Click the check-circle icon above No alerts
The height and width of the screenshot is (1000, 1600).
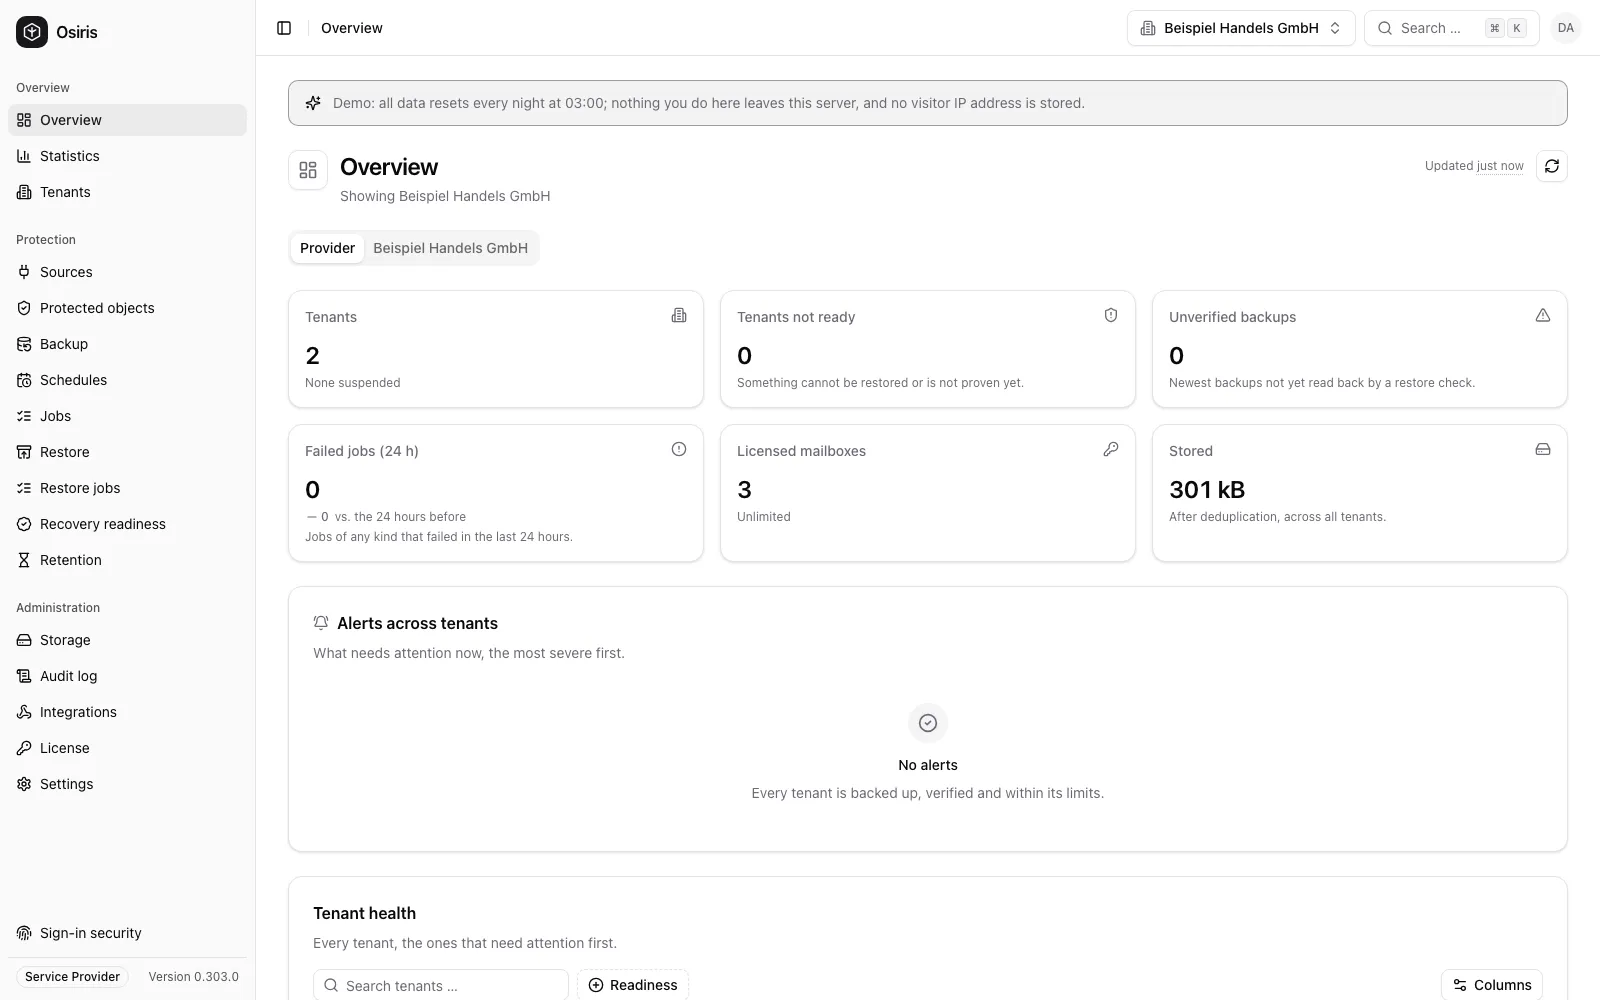click(928, 723)
